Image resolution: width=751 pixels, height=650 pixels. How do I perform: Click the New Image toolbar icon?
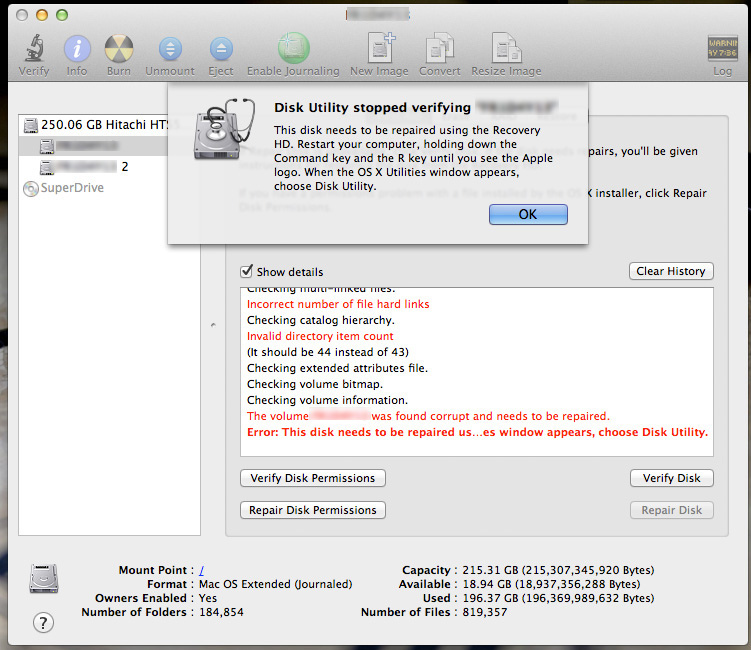[380, 47]
